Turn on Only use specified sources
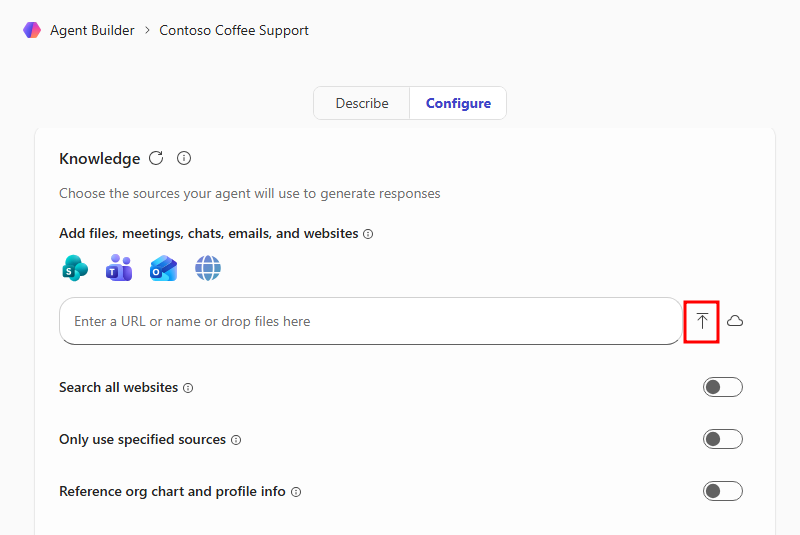Viewport: 800px width, 535px height. pyautogui.click(x=722, y=439)
